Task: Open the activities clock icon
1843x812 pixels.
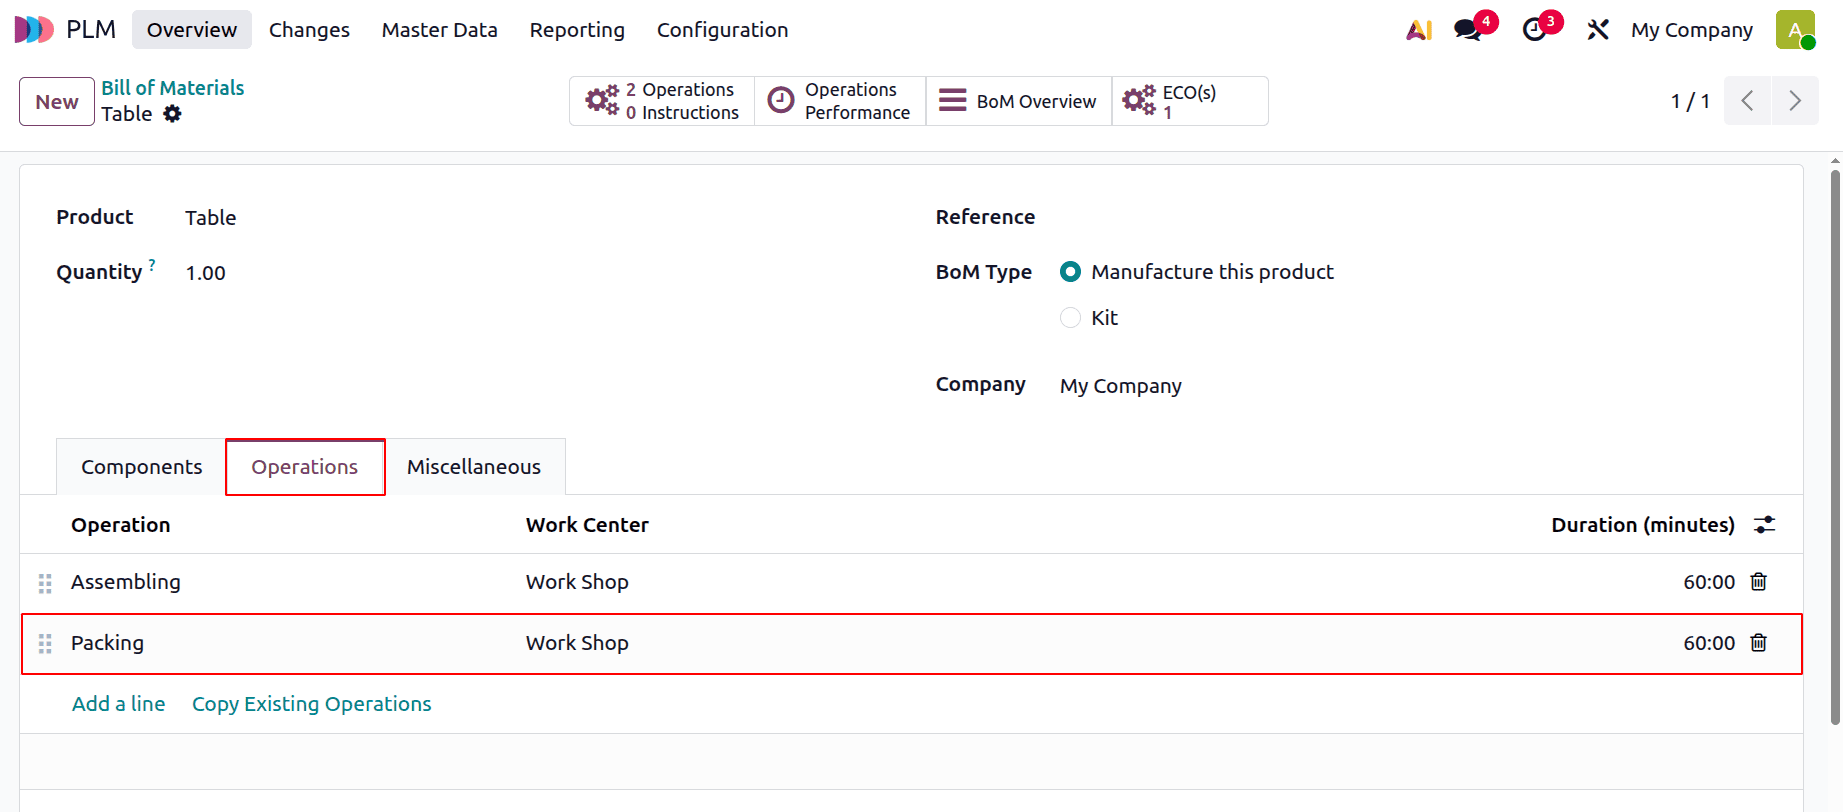Action: (x=1534, y=30)
